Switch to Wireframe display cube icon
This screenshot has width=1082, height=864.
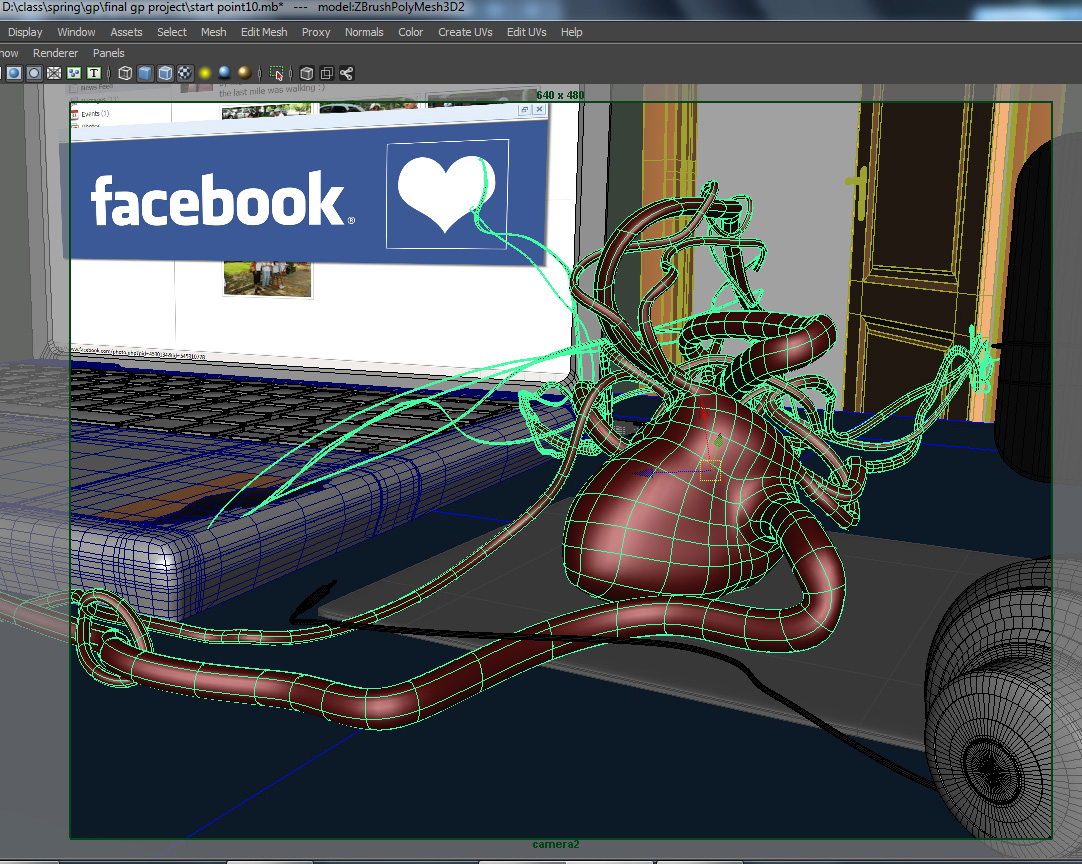click(x=125, y=73)
